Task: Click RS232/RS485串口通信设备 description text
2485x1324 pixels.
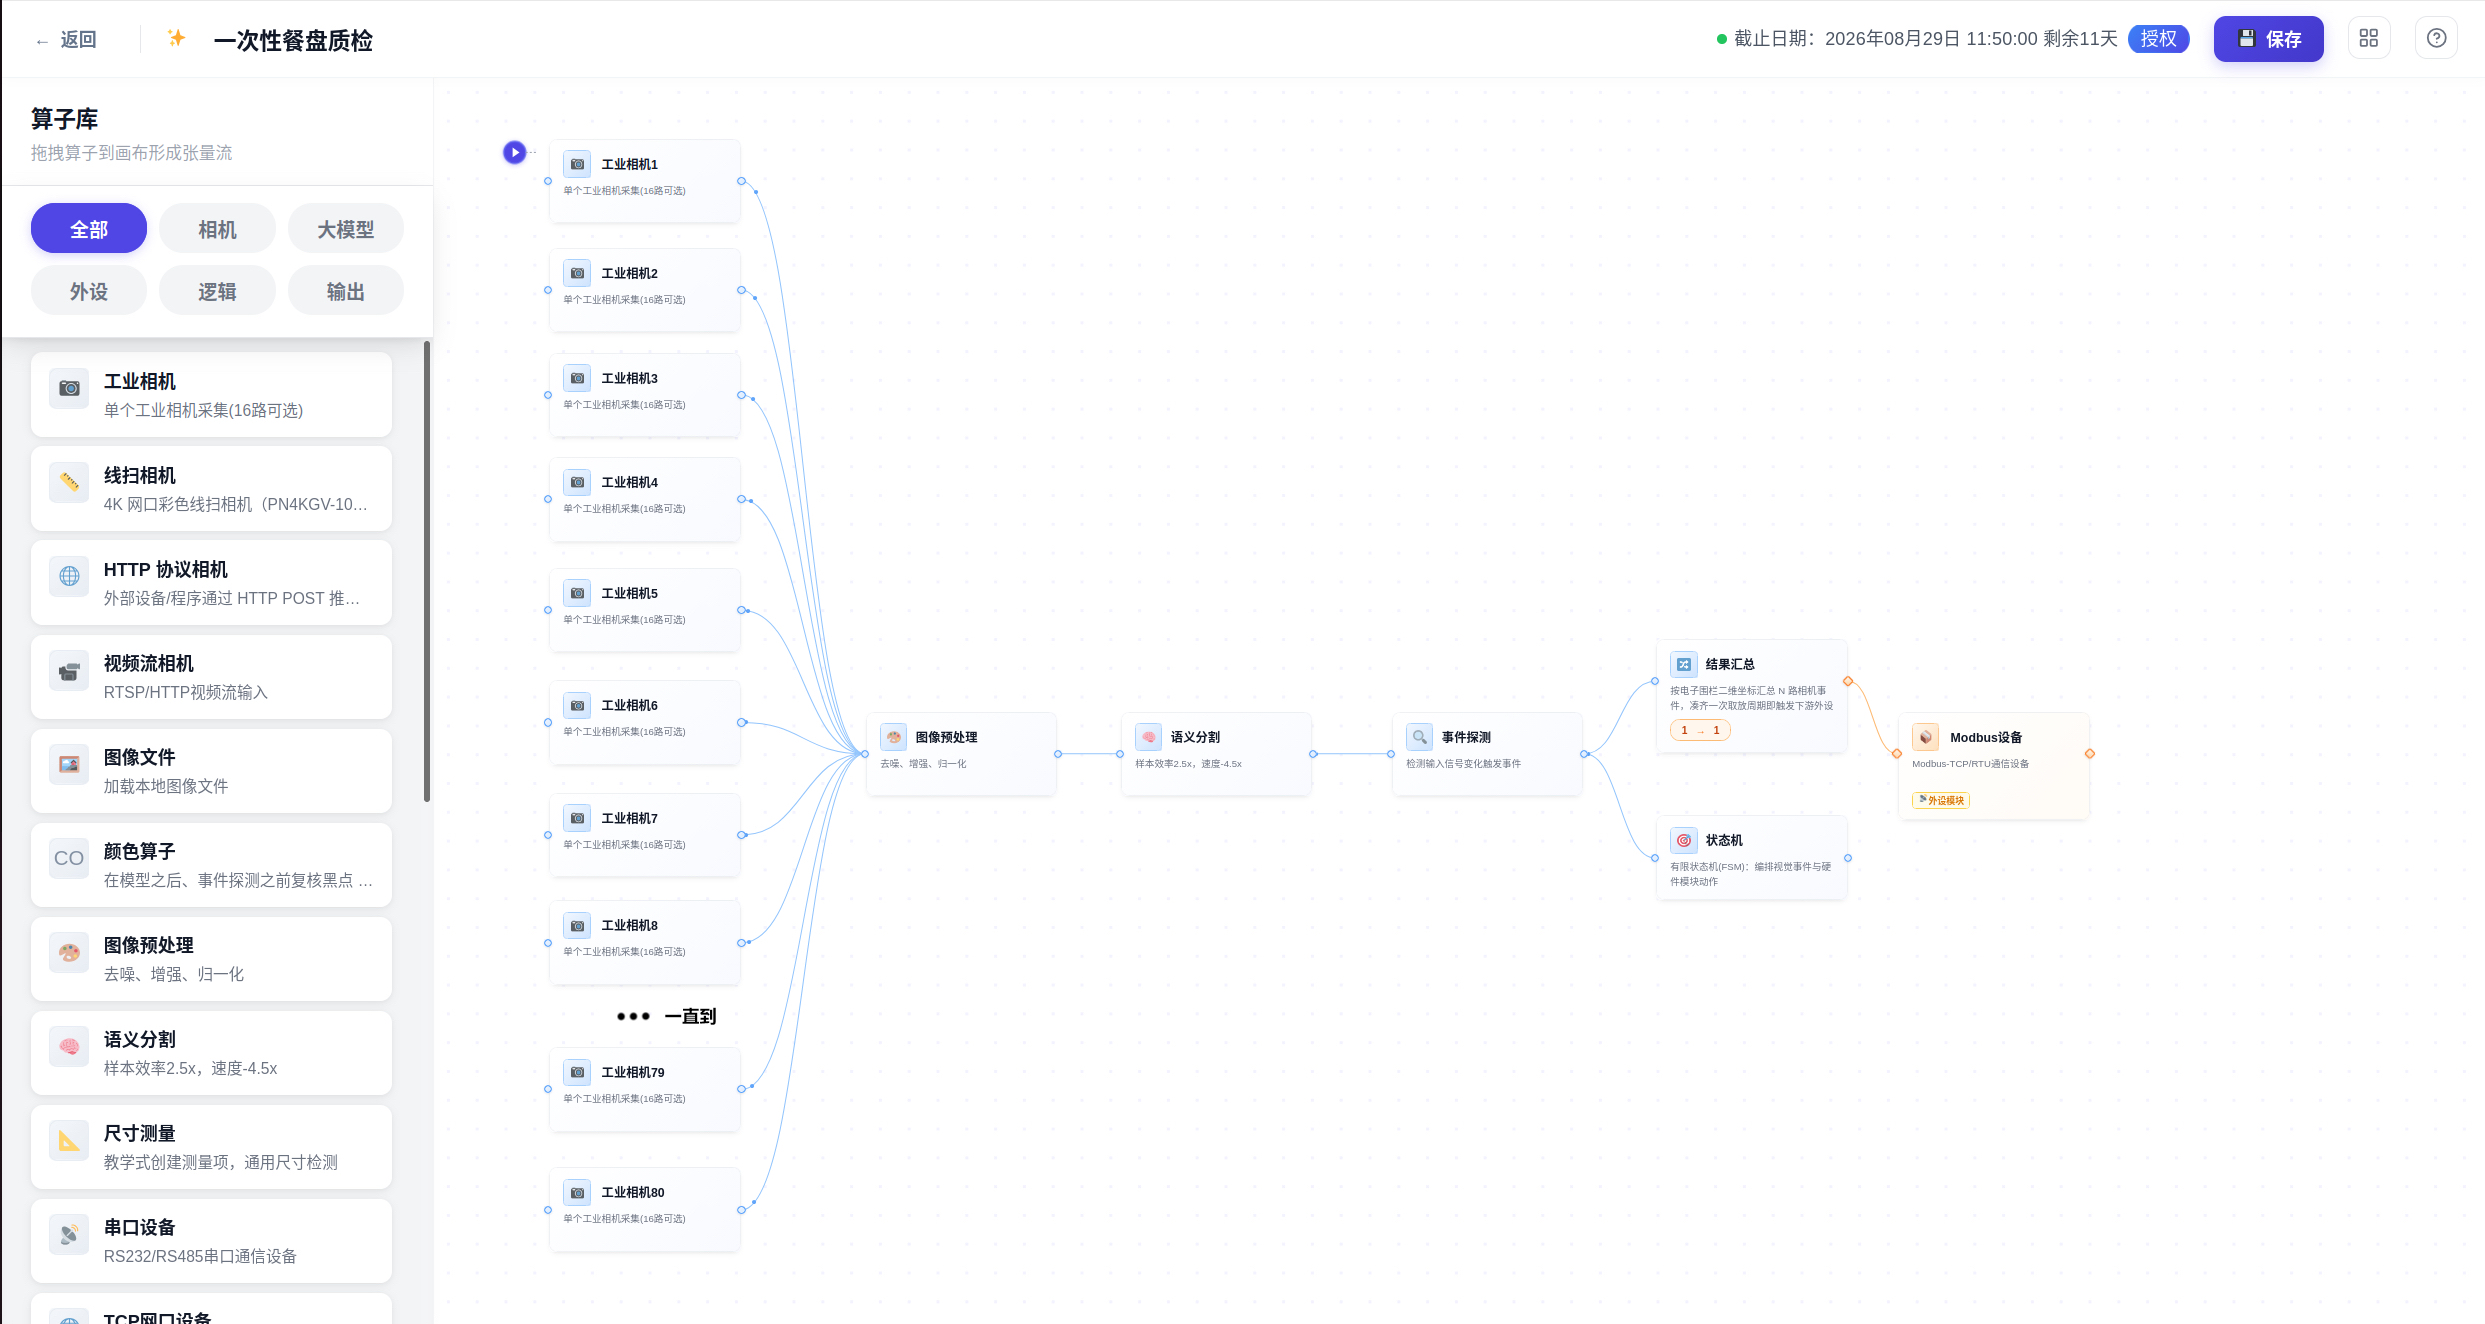Action: (x=200, y=1256)
